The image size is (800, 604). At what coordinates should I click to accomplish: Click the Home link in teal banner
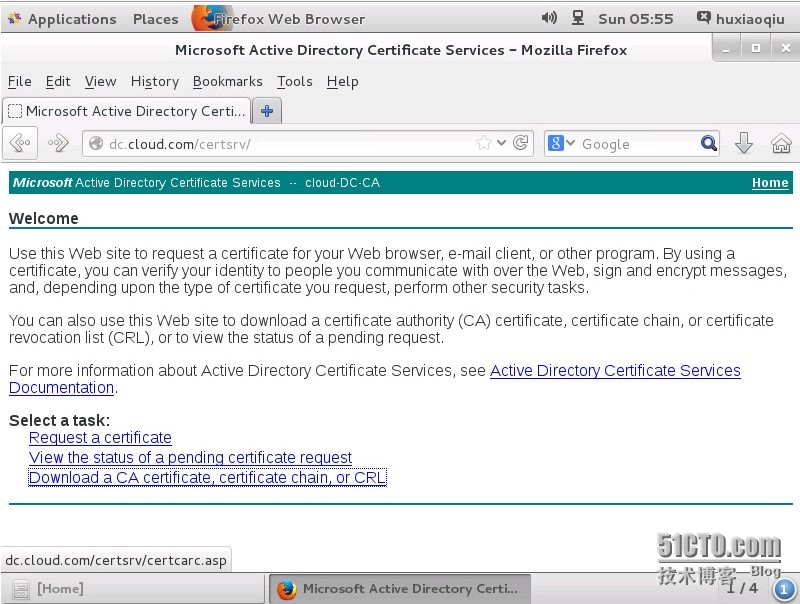click(x=770, y=183)
